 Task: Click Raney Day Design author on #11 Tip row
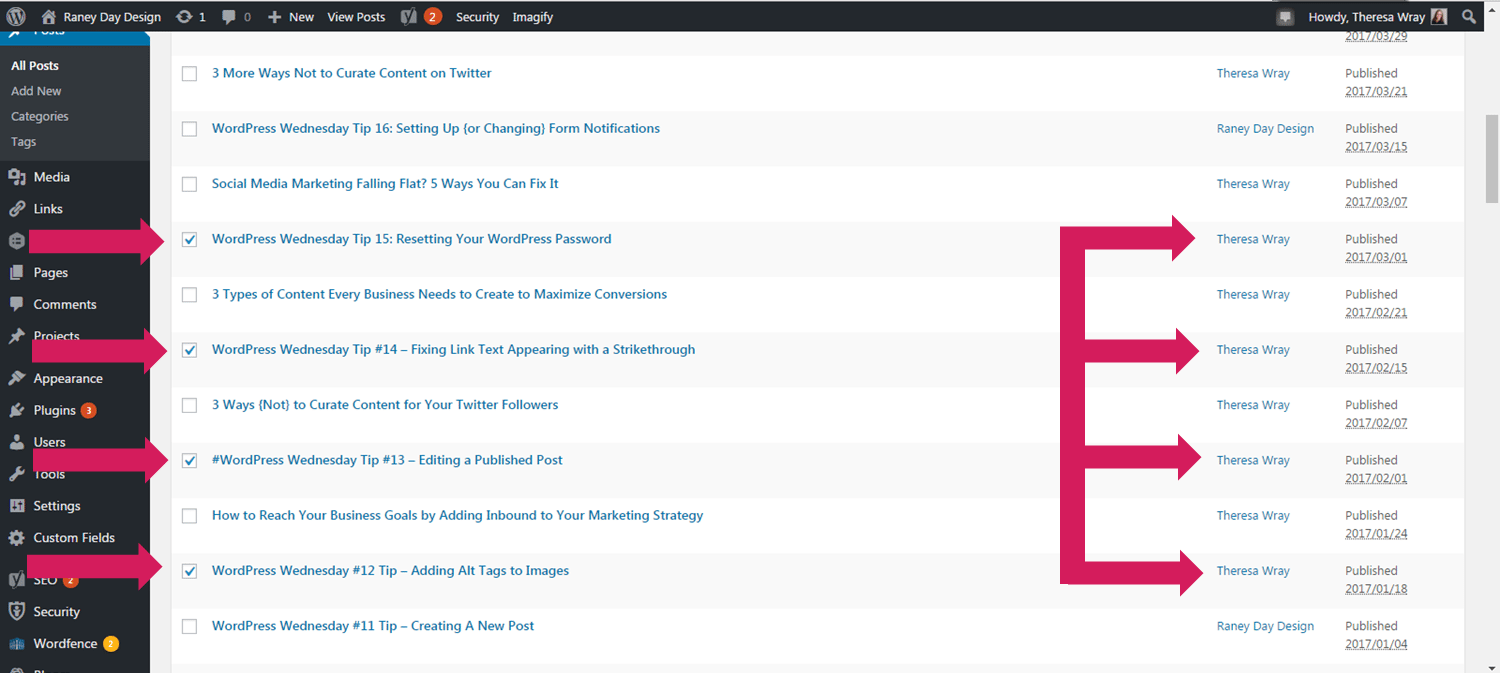click(1265, 626)
